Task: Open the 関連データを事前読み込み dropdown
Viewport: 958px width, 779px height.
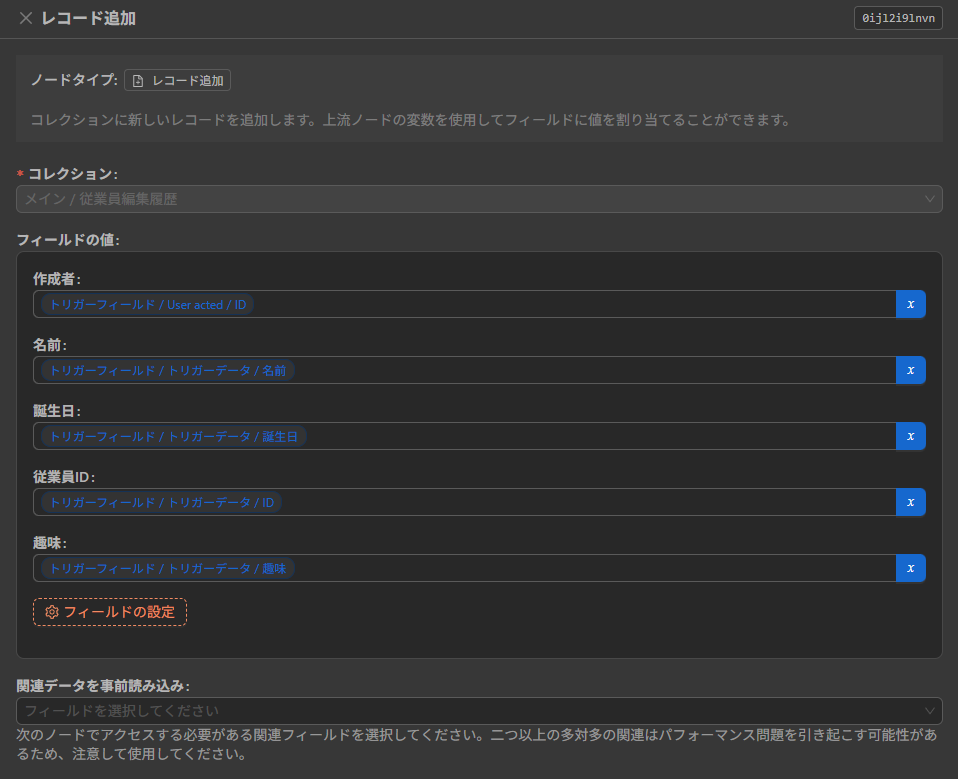Action: (x=479, y=711)
